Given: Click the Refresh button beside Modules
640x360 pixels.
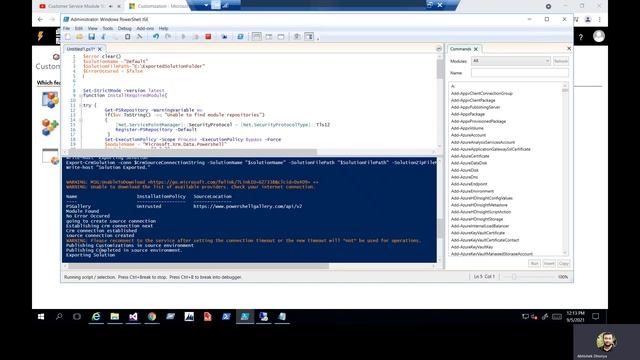Looking at the screenshot, I should click(561, 61).
